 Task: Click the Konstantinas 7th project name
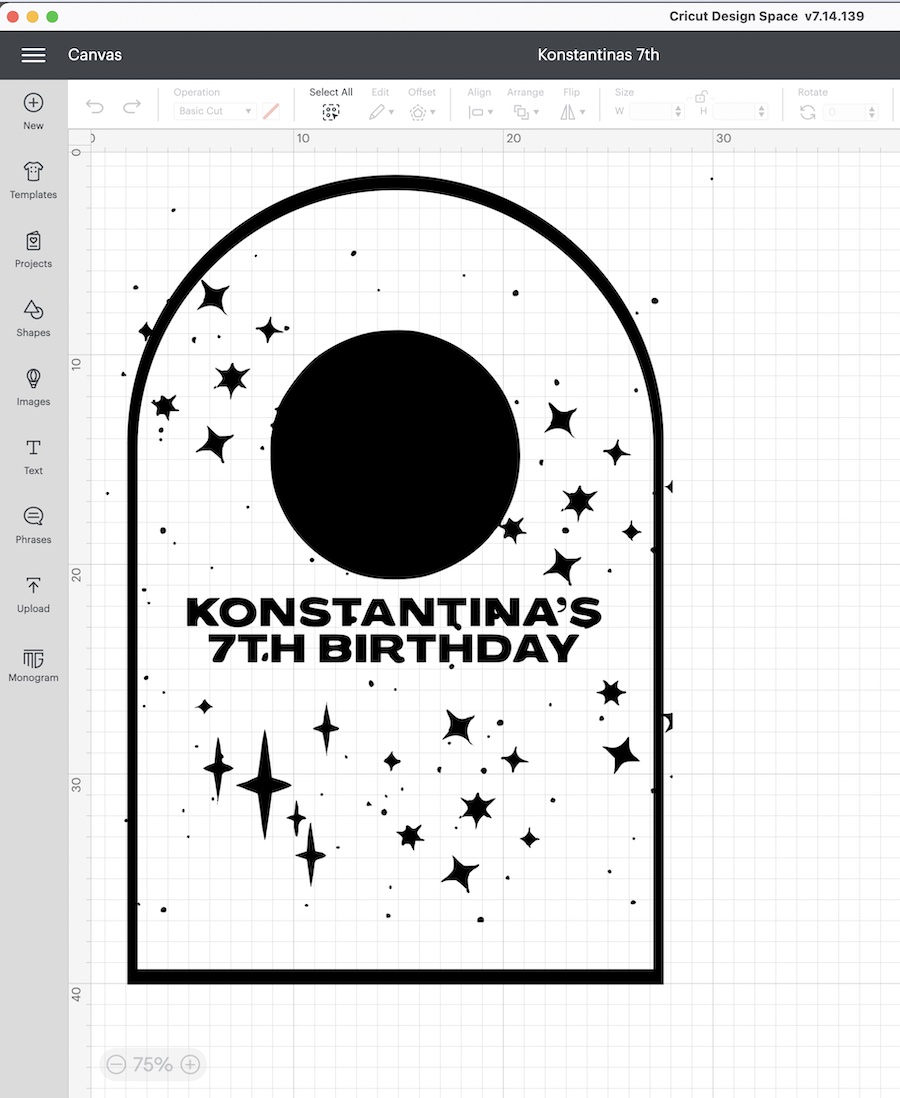pyautogui.click(x=598, y=55)
